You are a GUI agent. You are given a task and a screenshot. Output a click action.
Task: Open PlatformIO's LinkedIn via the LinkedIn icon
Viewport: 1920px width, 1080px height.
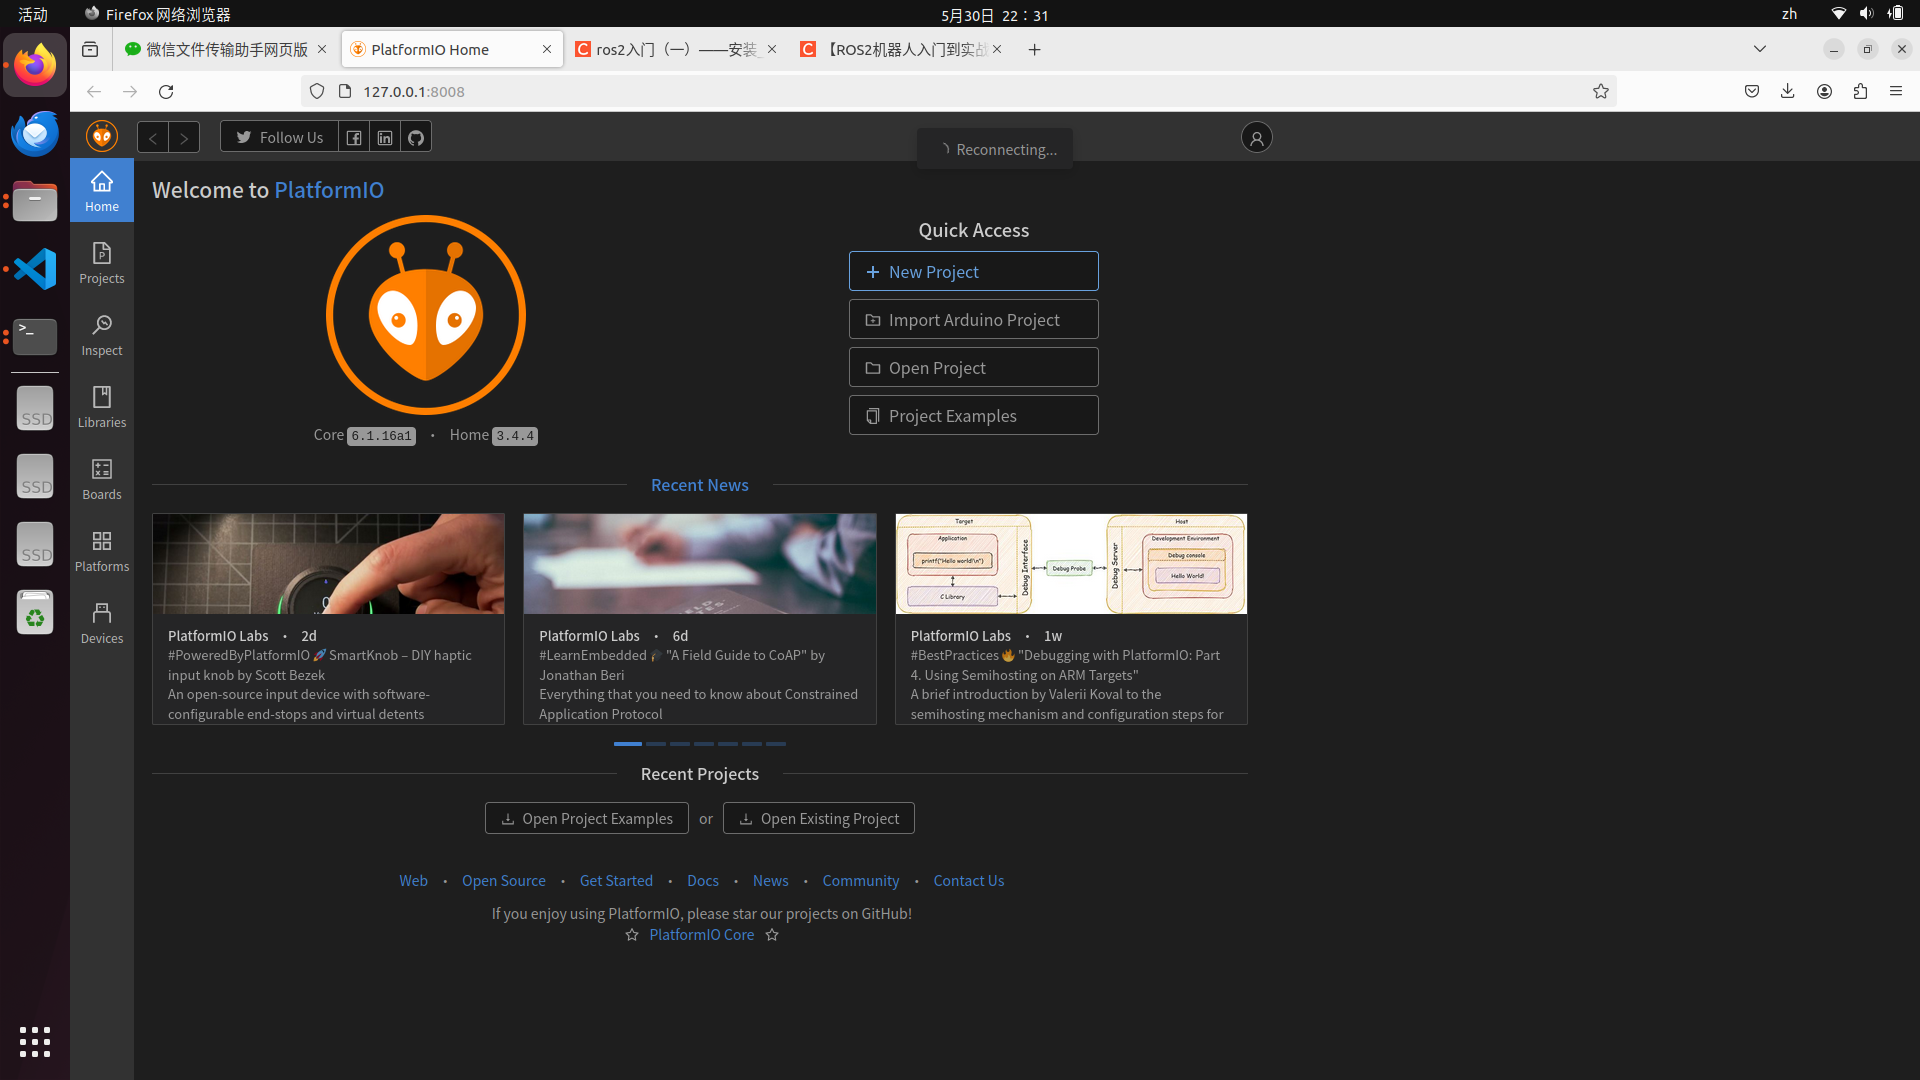385,136
